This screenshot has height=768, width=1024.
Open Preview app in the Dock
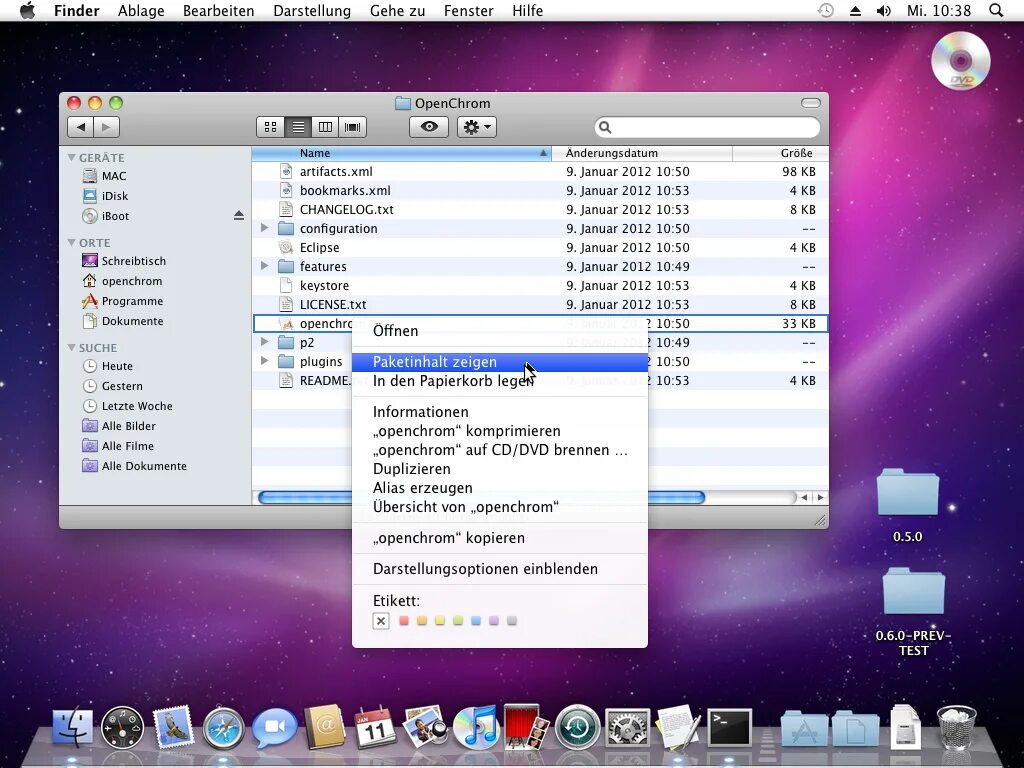click(x=424, y=727)
